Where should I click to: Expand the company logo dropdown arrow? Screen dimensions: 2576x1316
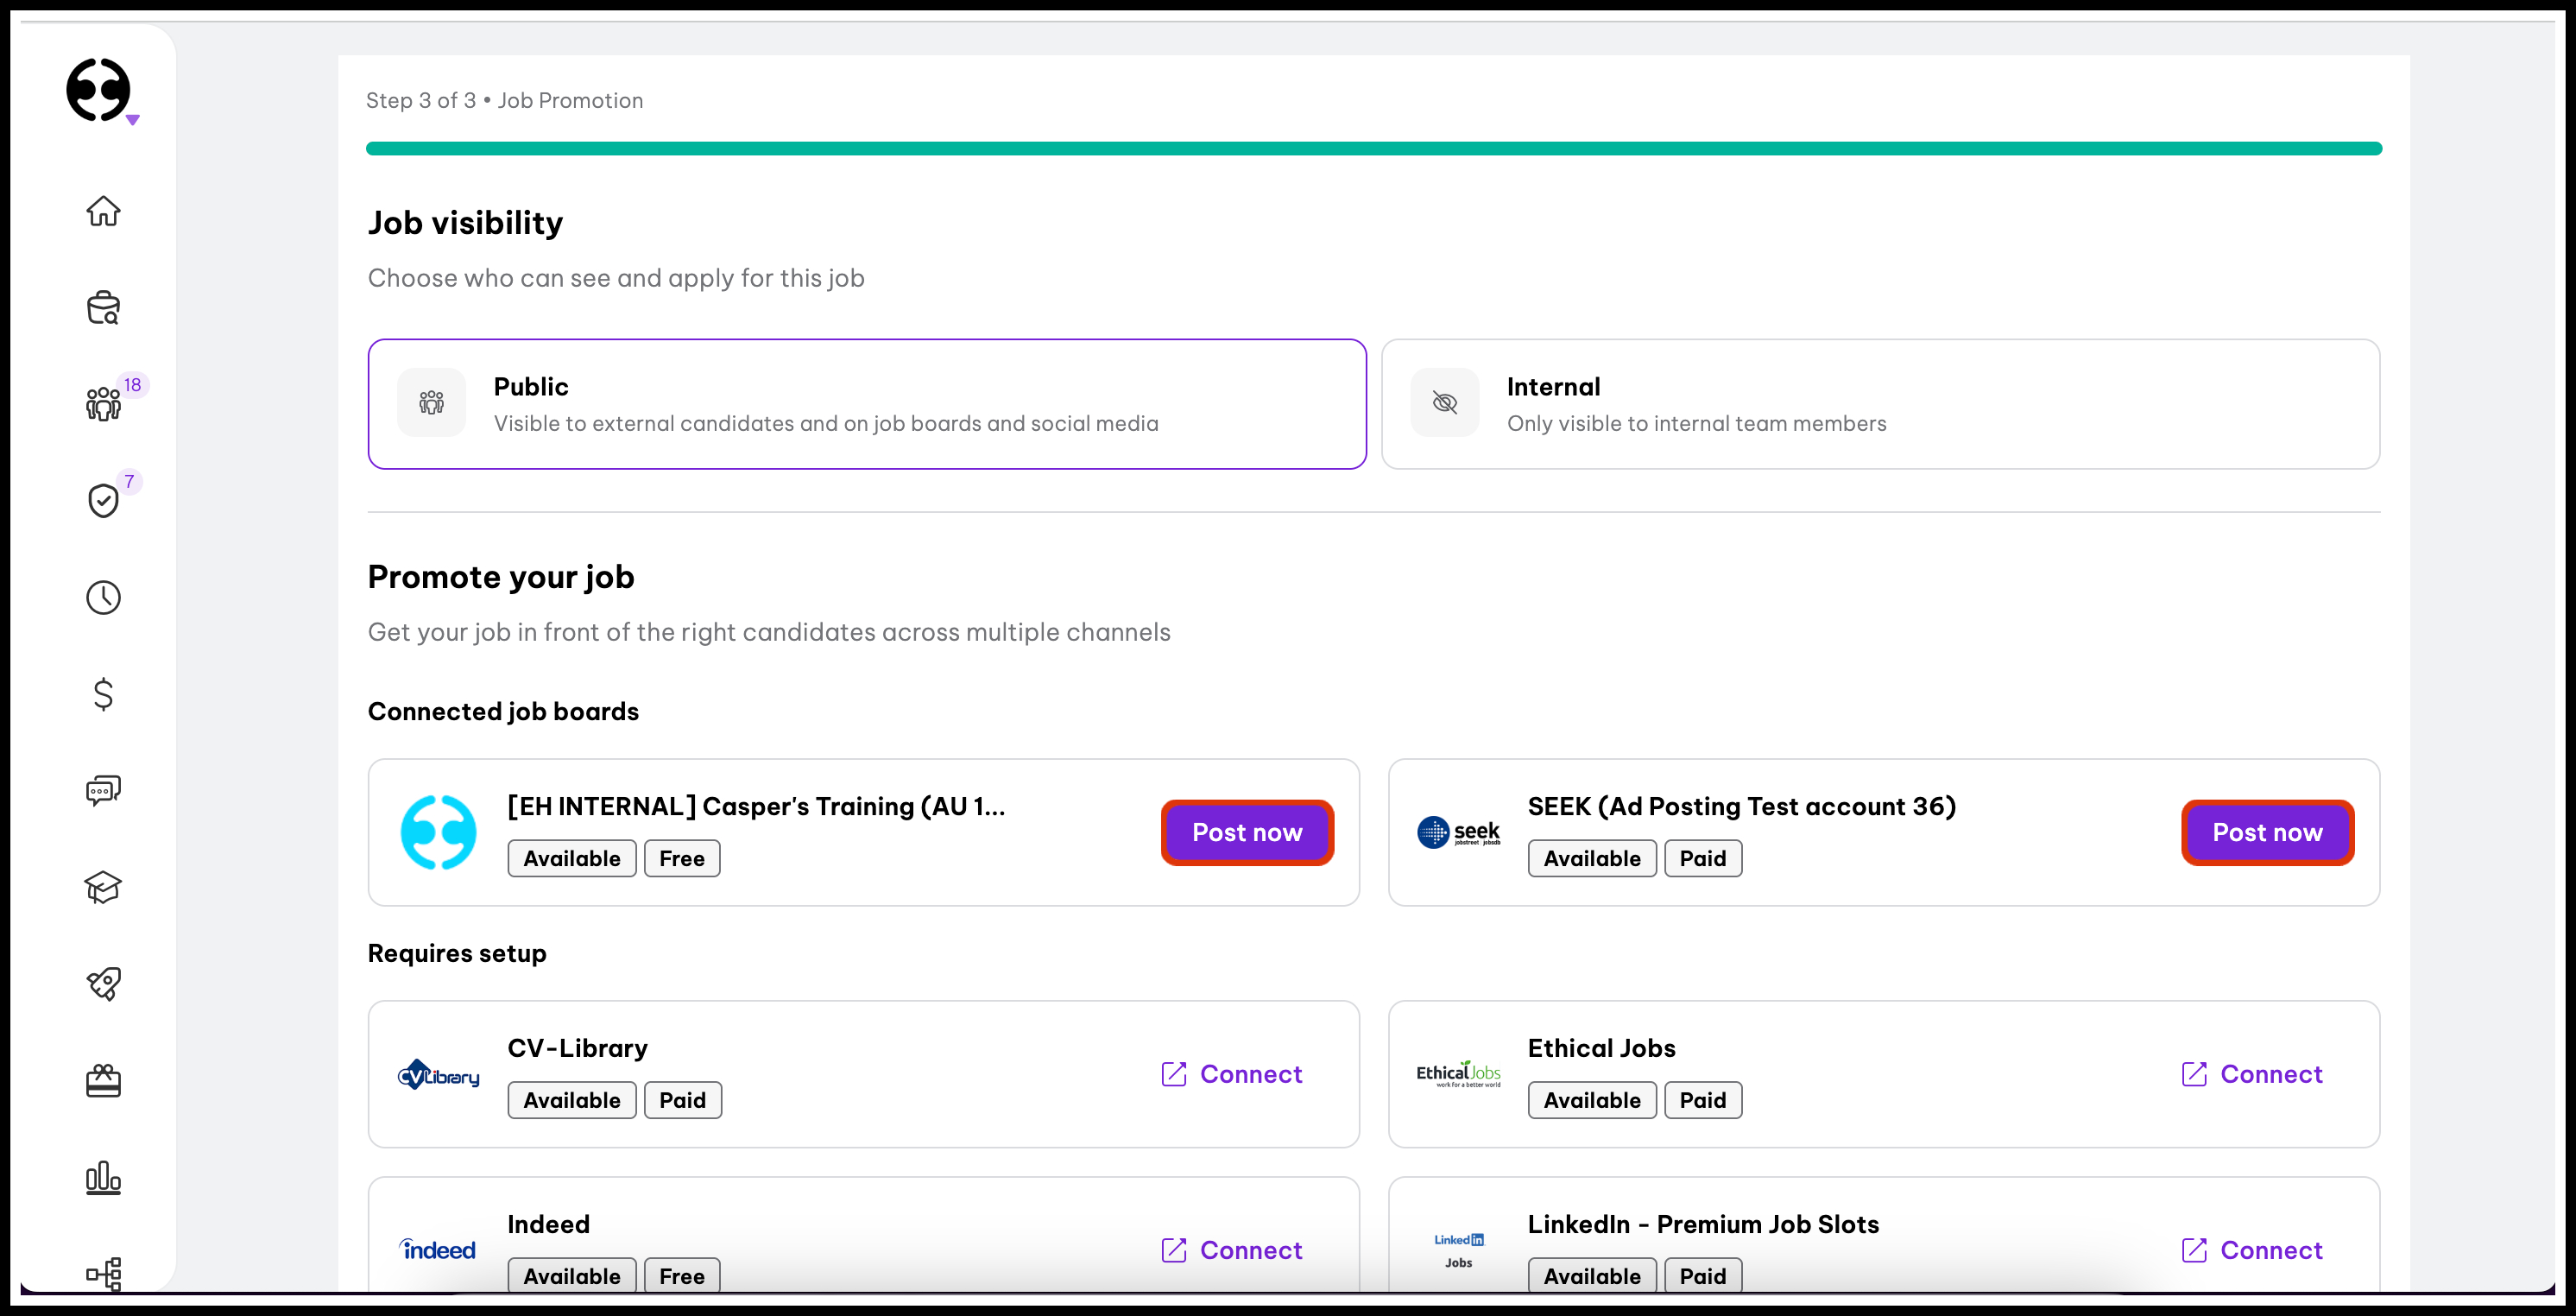point(132,120)
